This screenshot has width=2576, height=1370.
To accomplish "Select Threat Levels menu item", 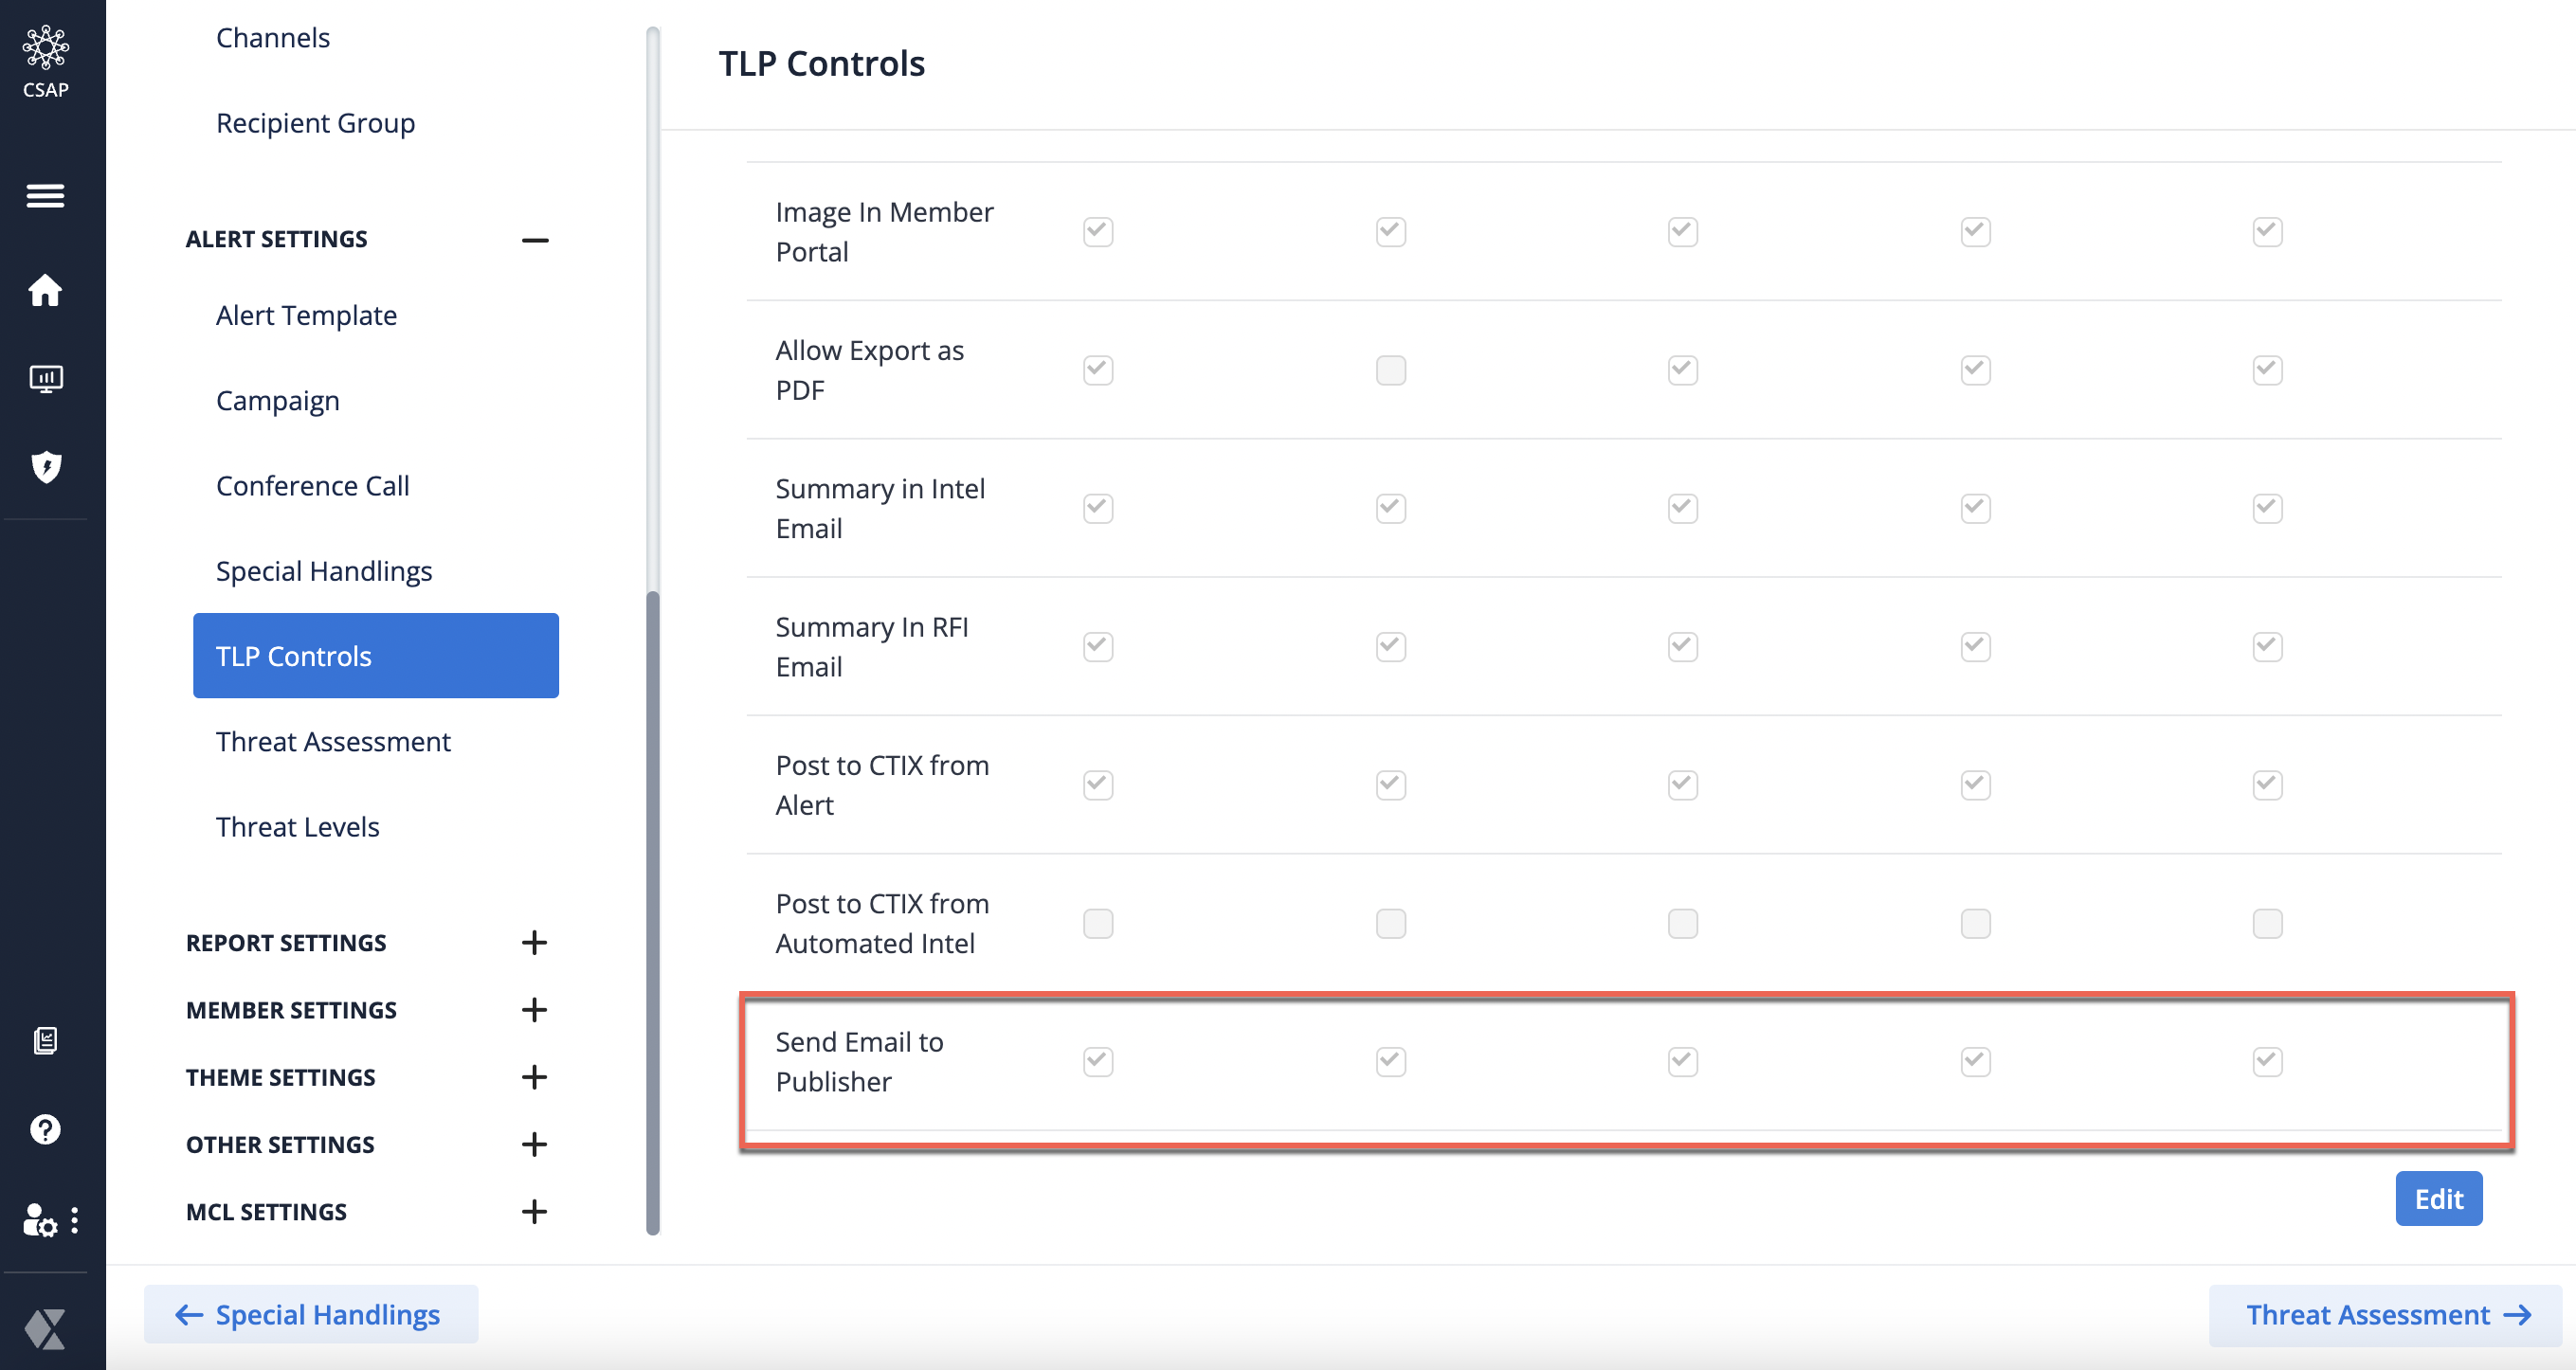I will 298,827.
